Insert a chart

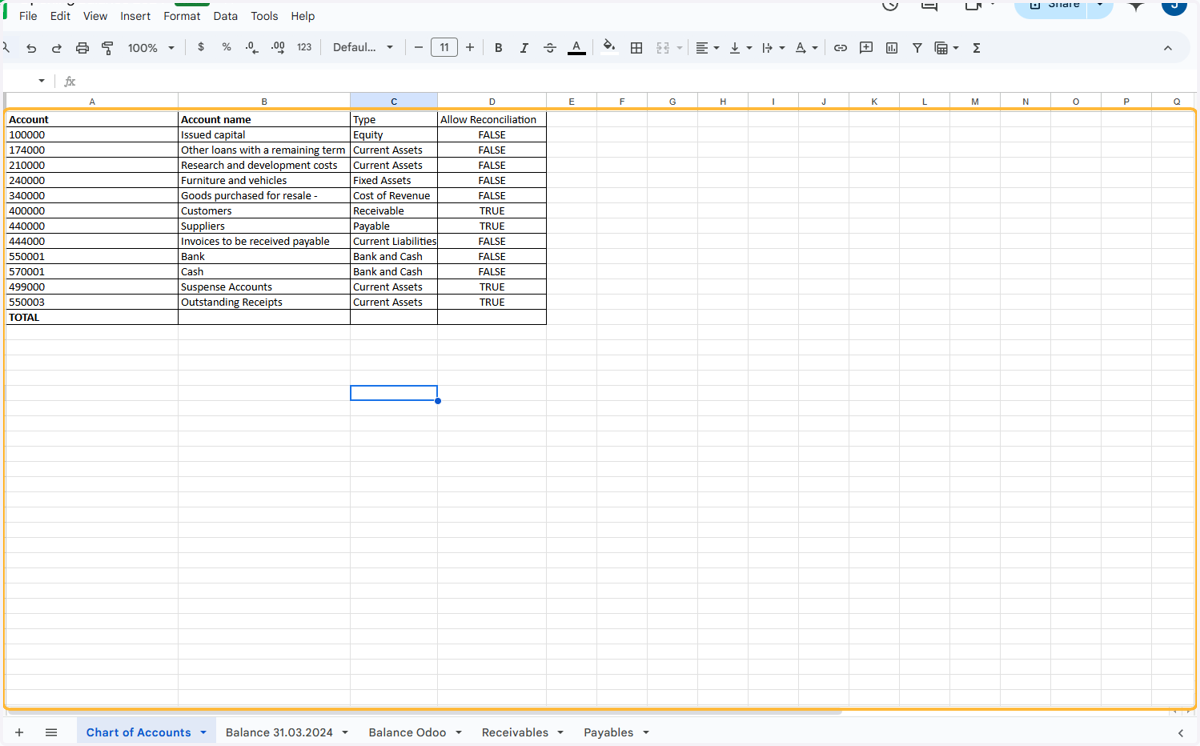pyautogui.click(x=892, y=48)
